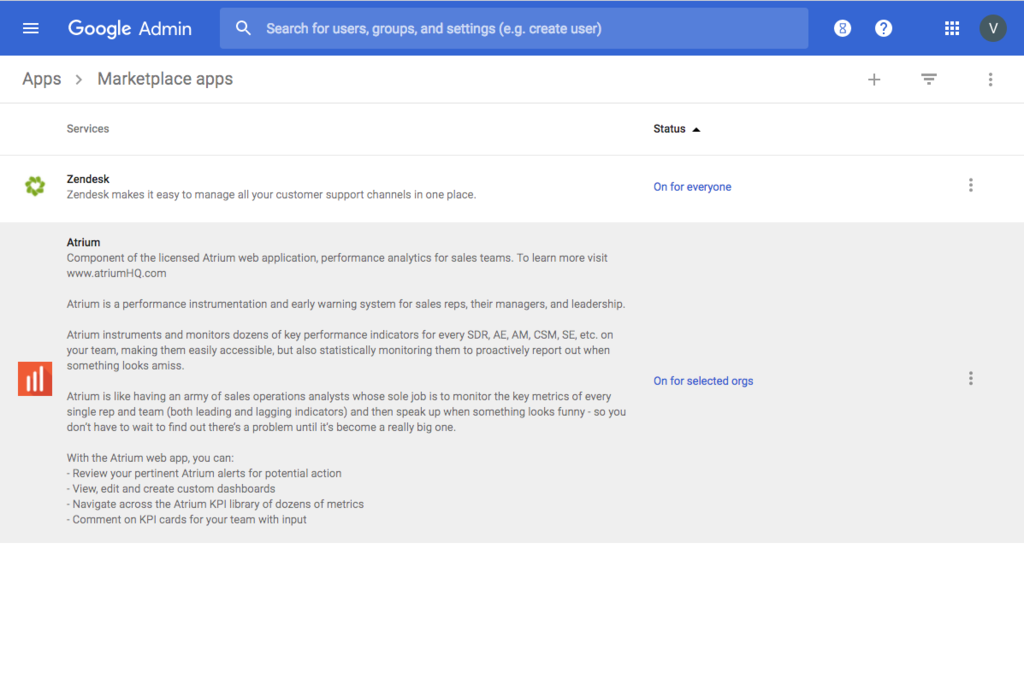Open the filter list icon
Image resolution: width=1024 pixels, height=679 pixels.
coord(929,80)
